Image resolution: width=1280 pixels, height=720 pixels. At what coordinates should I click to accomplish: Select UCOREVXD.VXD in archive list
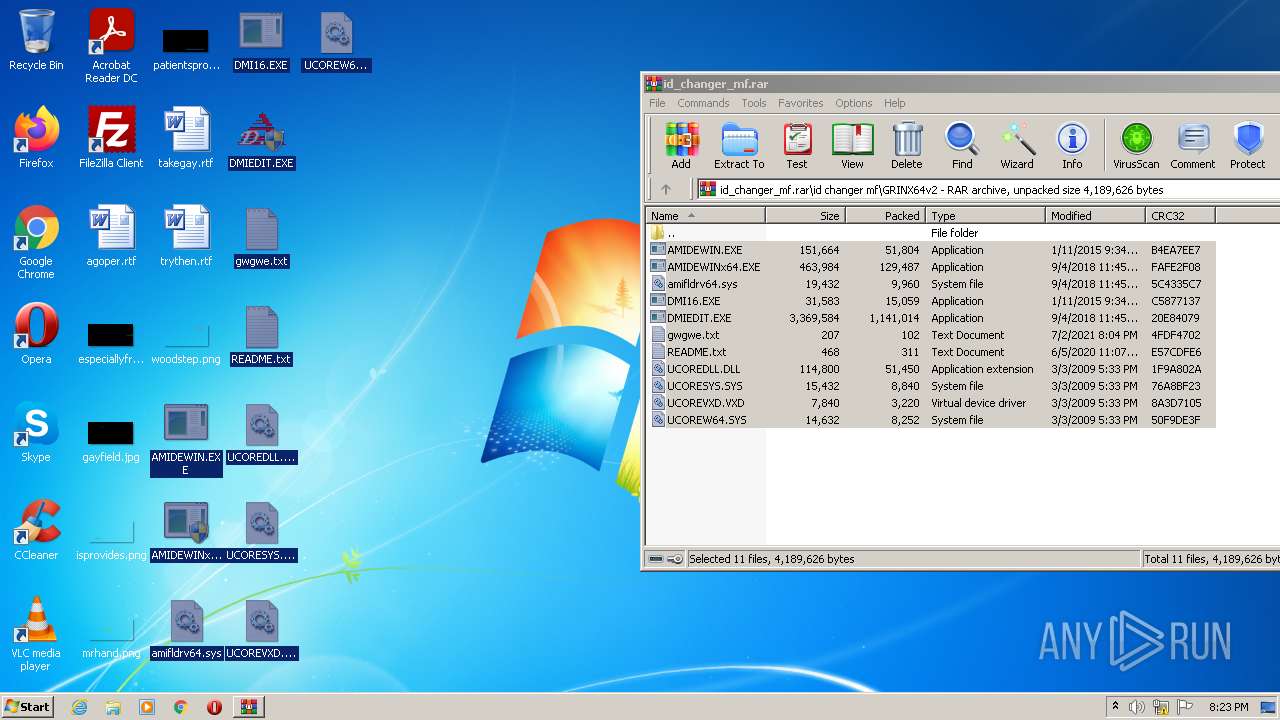(x=931, y=403)
